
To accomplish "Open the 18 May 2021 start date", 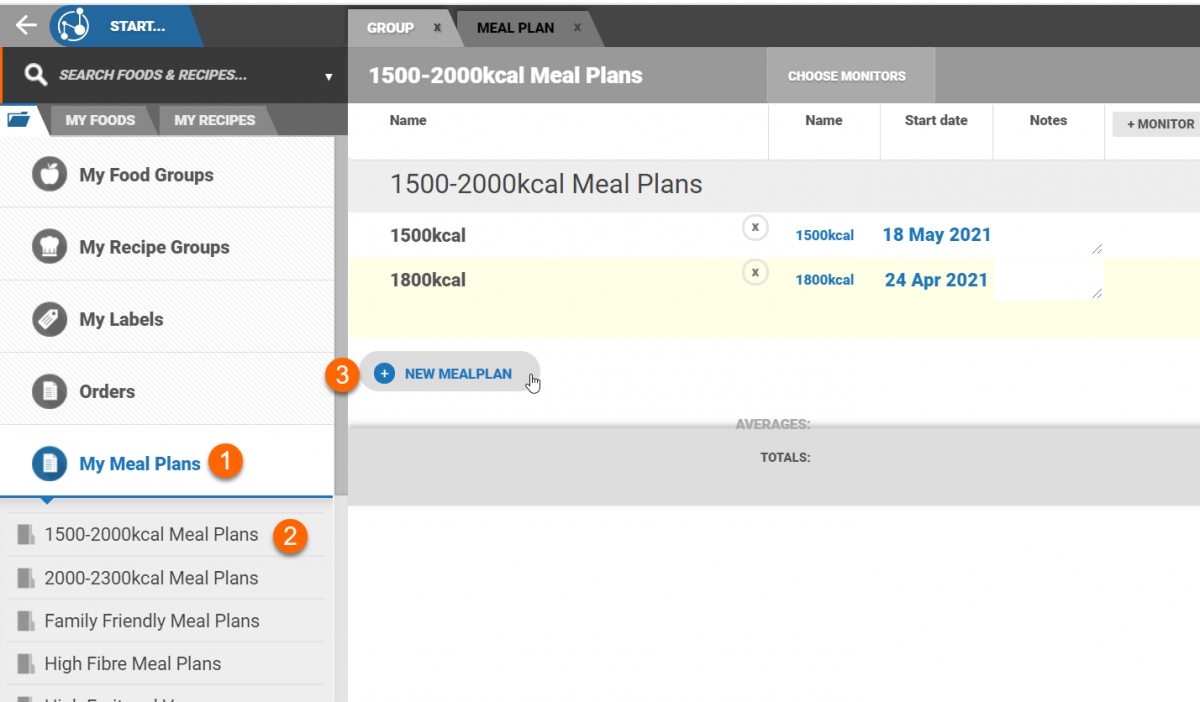I will [x=936, y=235].
